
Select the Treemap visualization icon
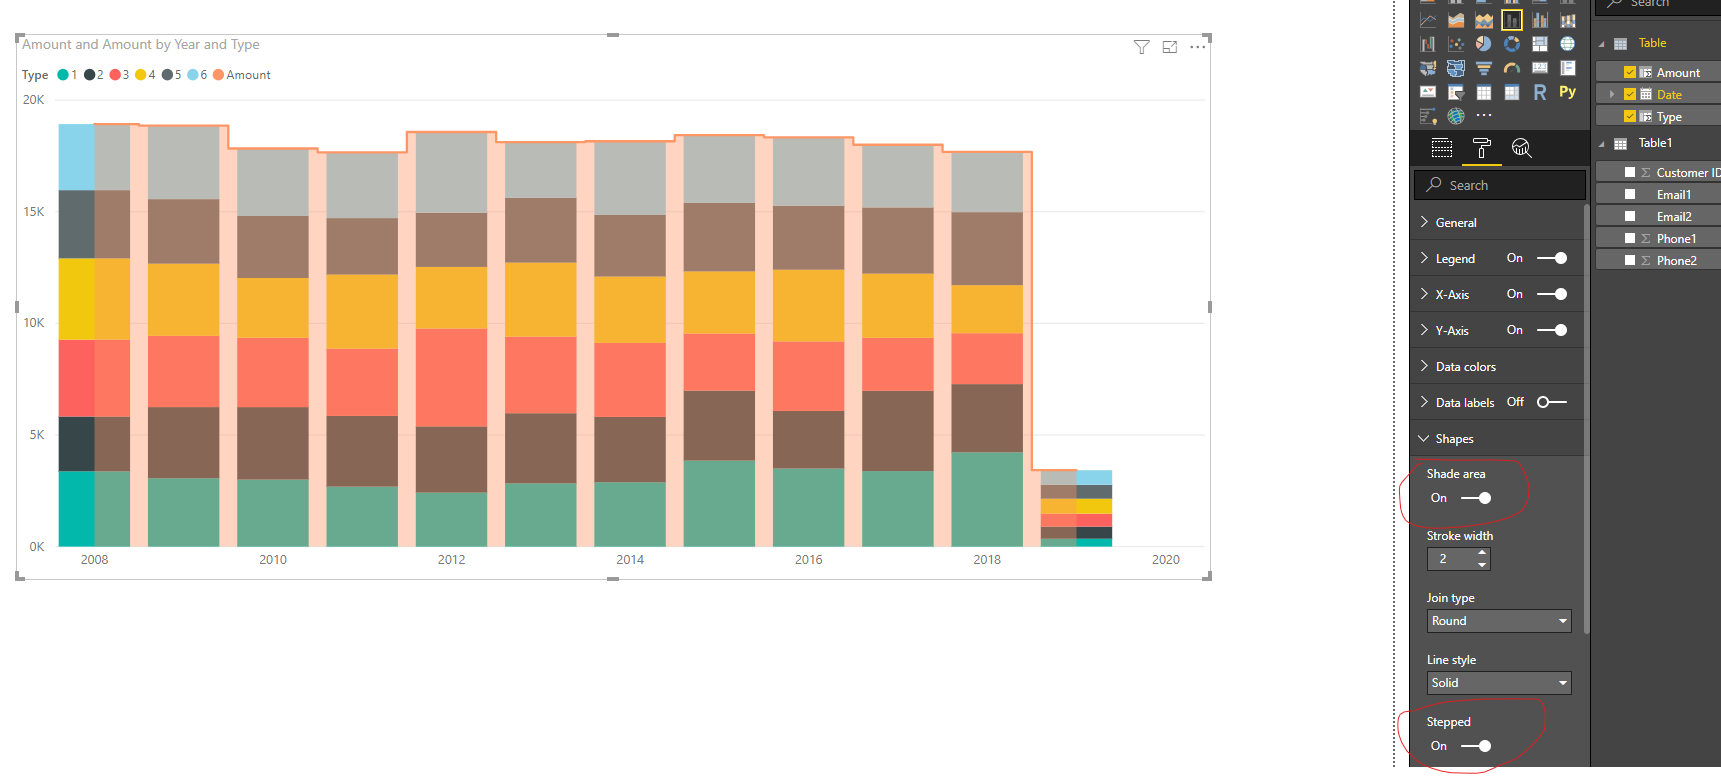pyautogui.click(x=1540, y=44)
